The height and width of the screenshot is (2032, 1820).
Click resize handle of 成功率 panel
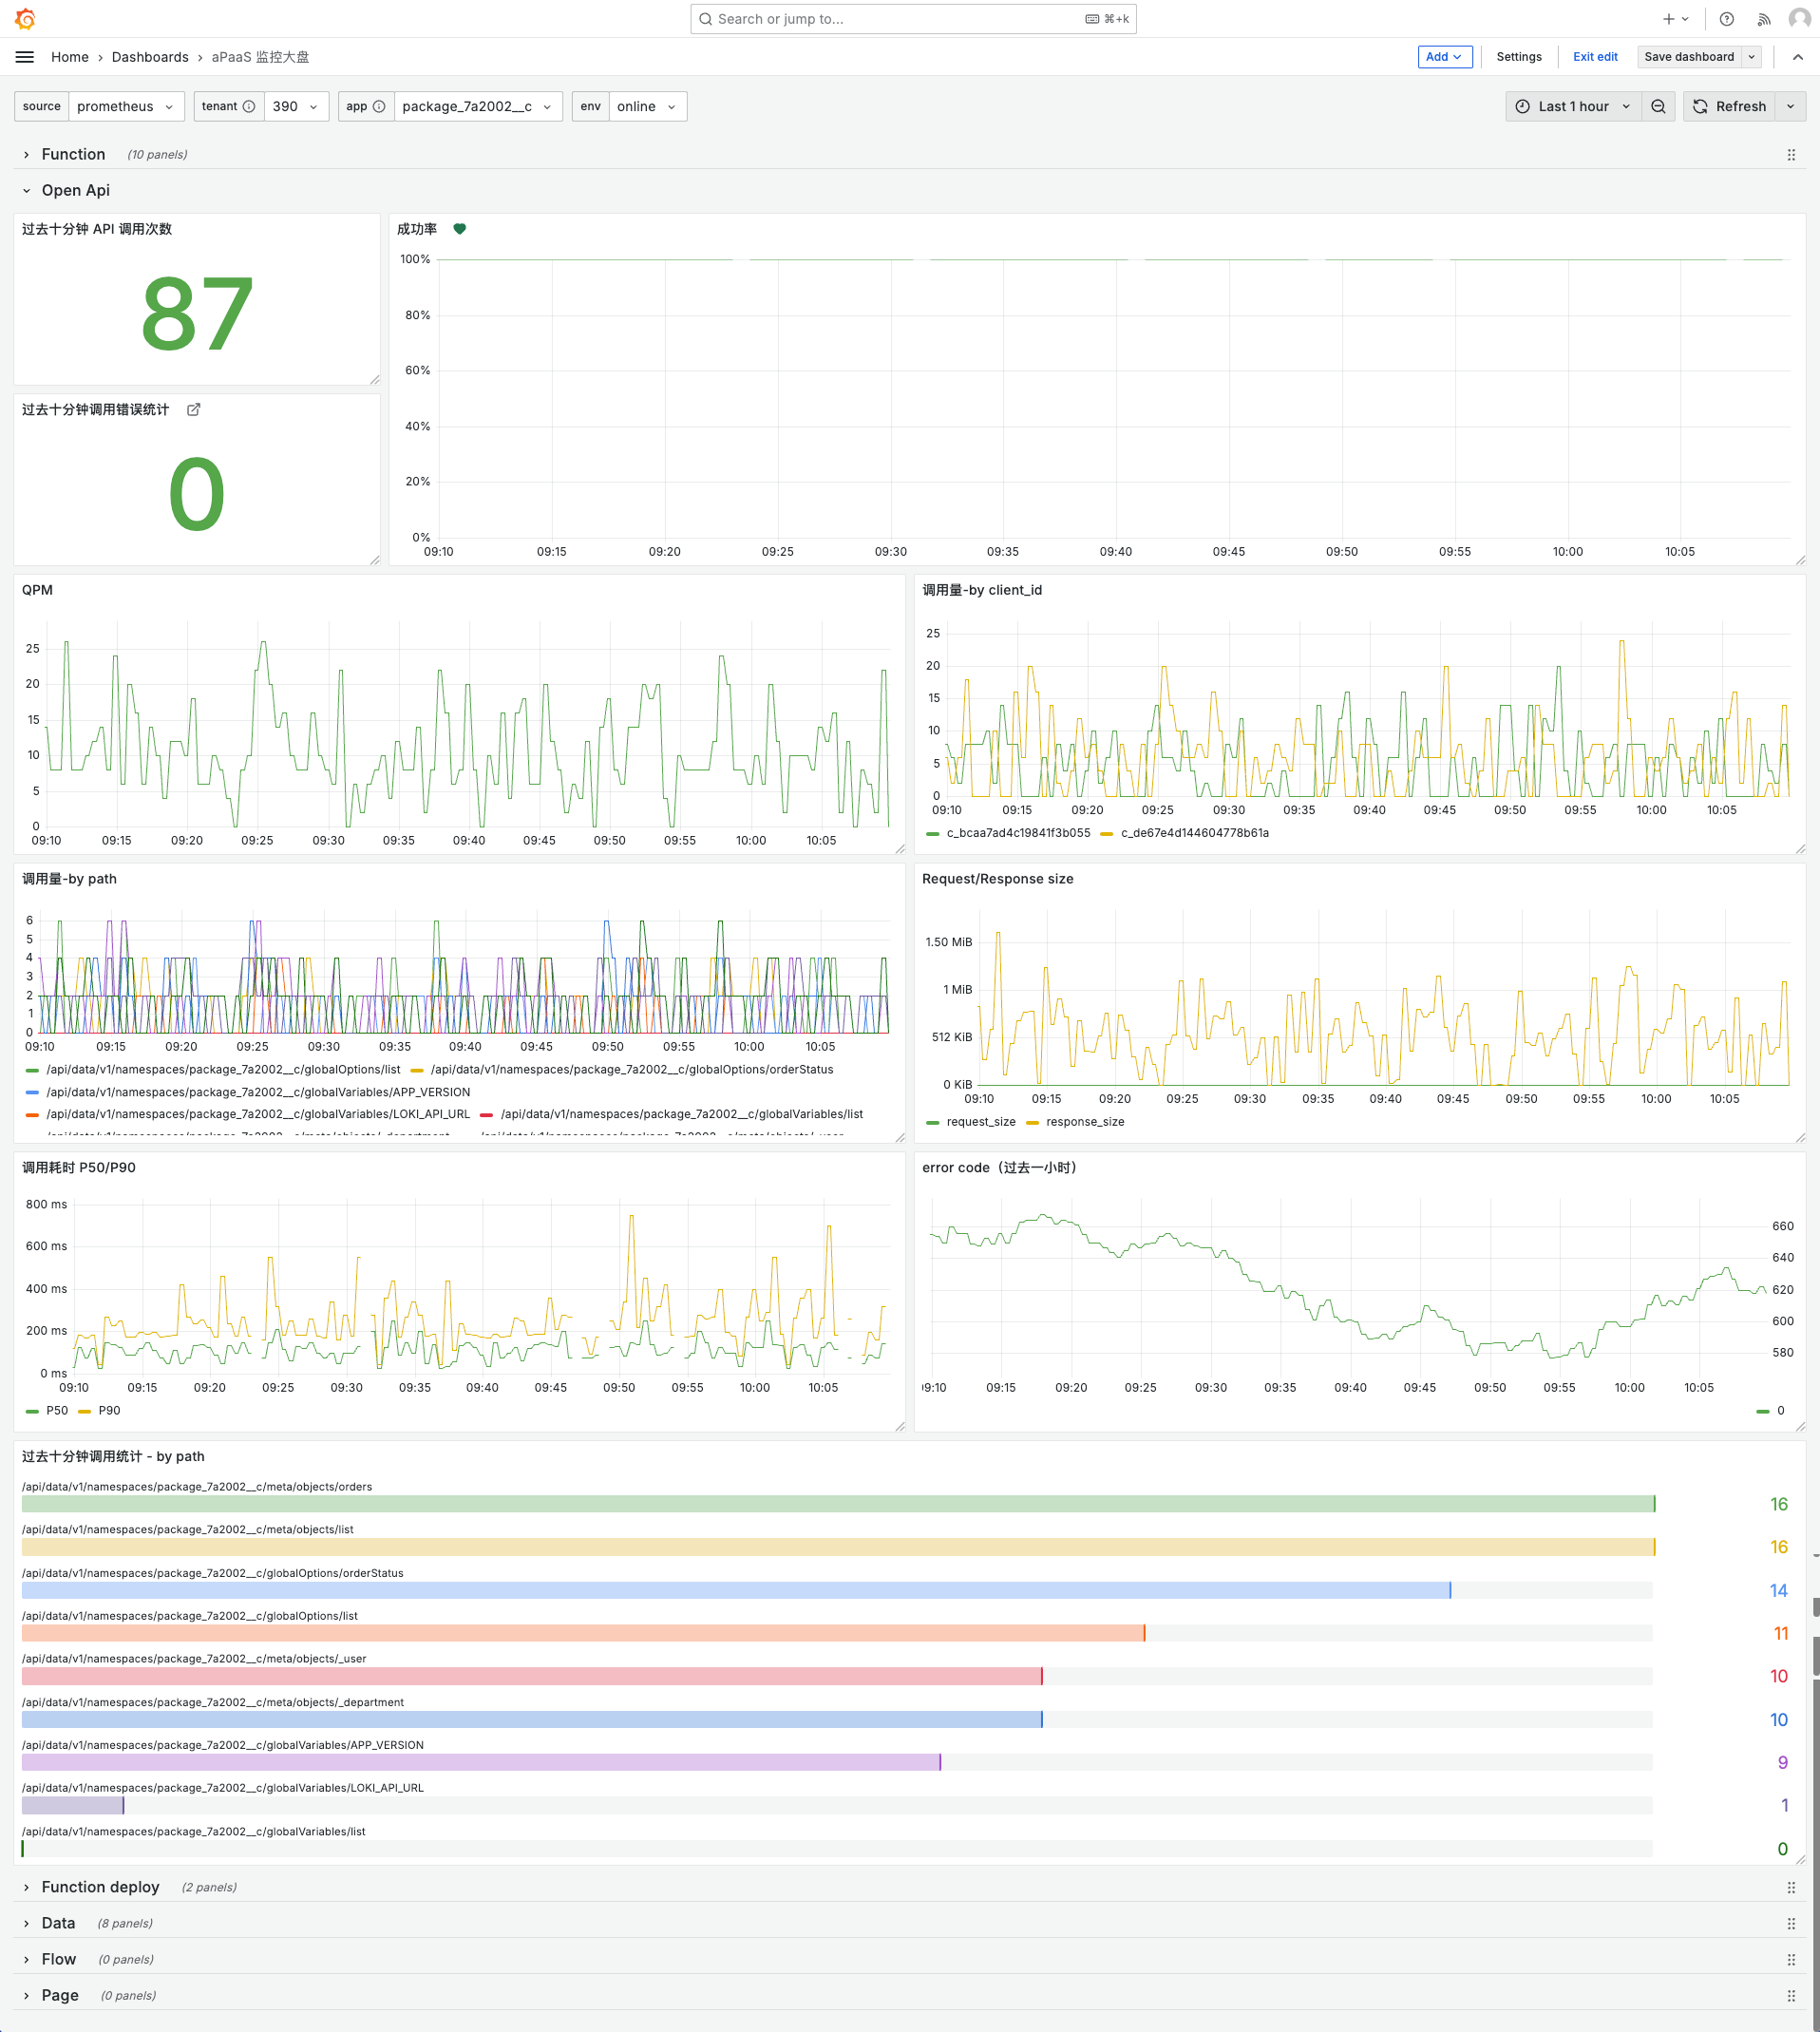(1800, 560)
